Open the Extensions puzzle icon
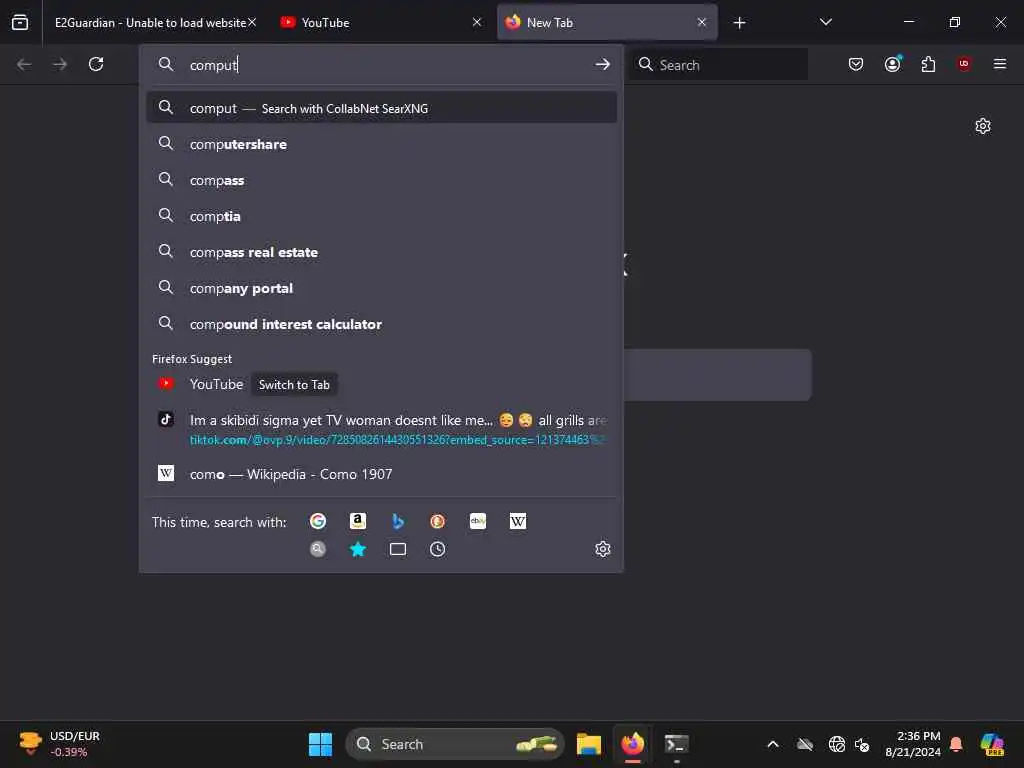This screenshot has height=768, width=1024. click(928, 64)
